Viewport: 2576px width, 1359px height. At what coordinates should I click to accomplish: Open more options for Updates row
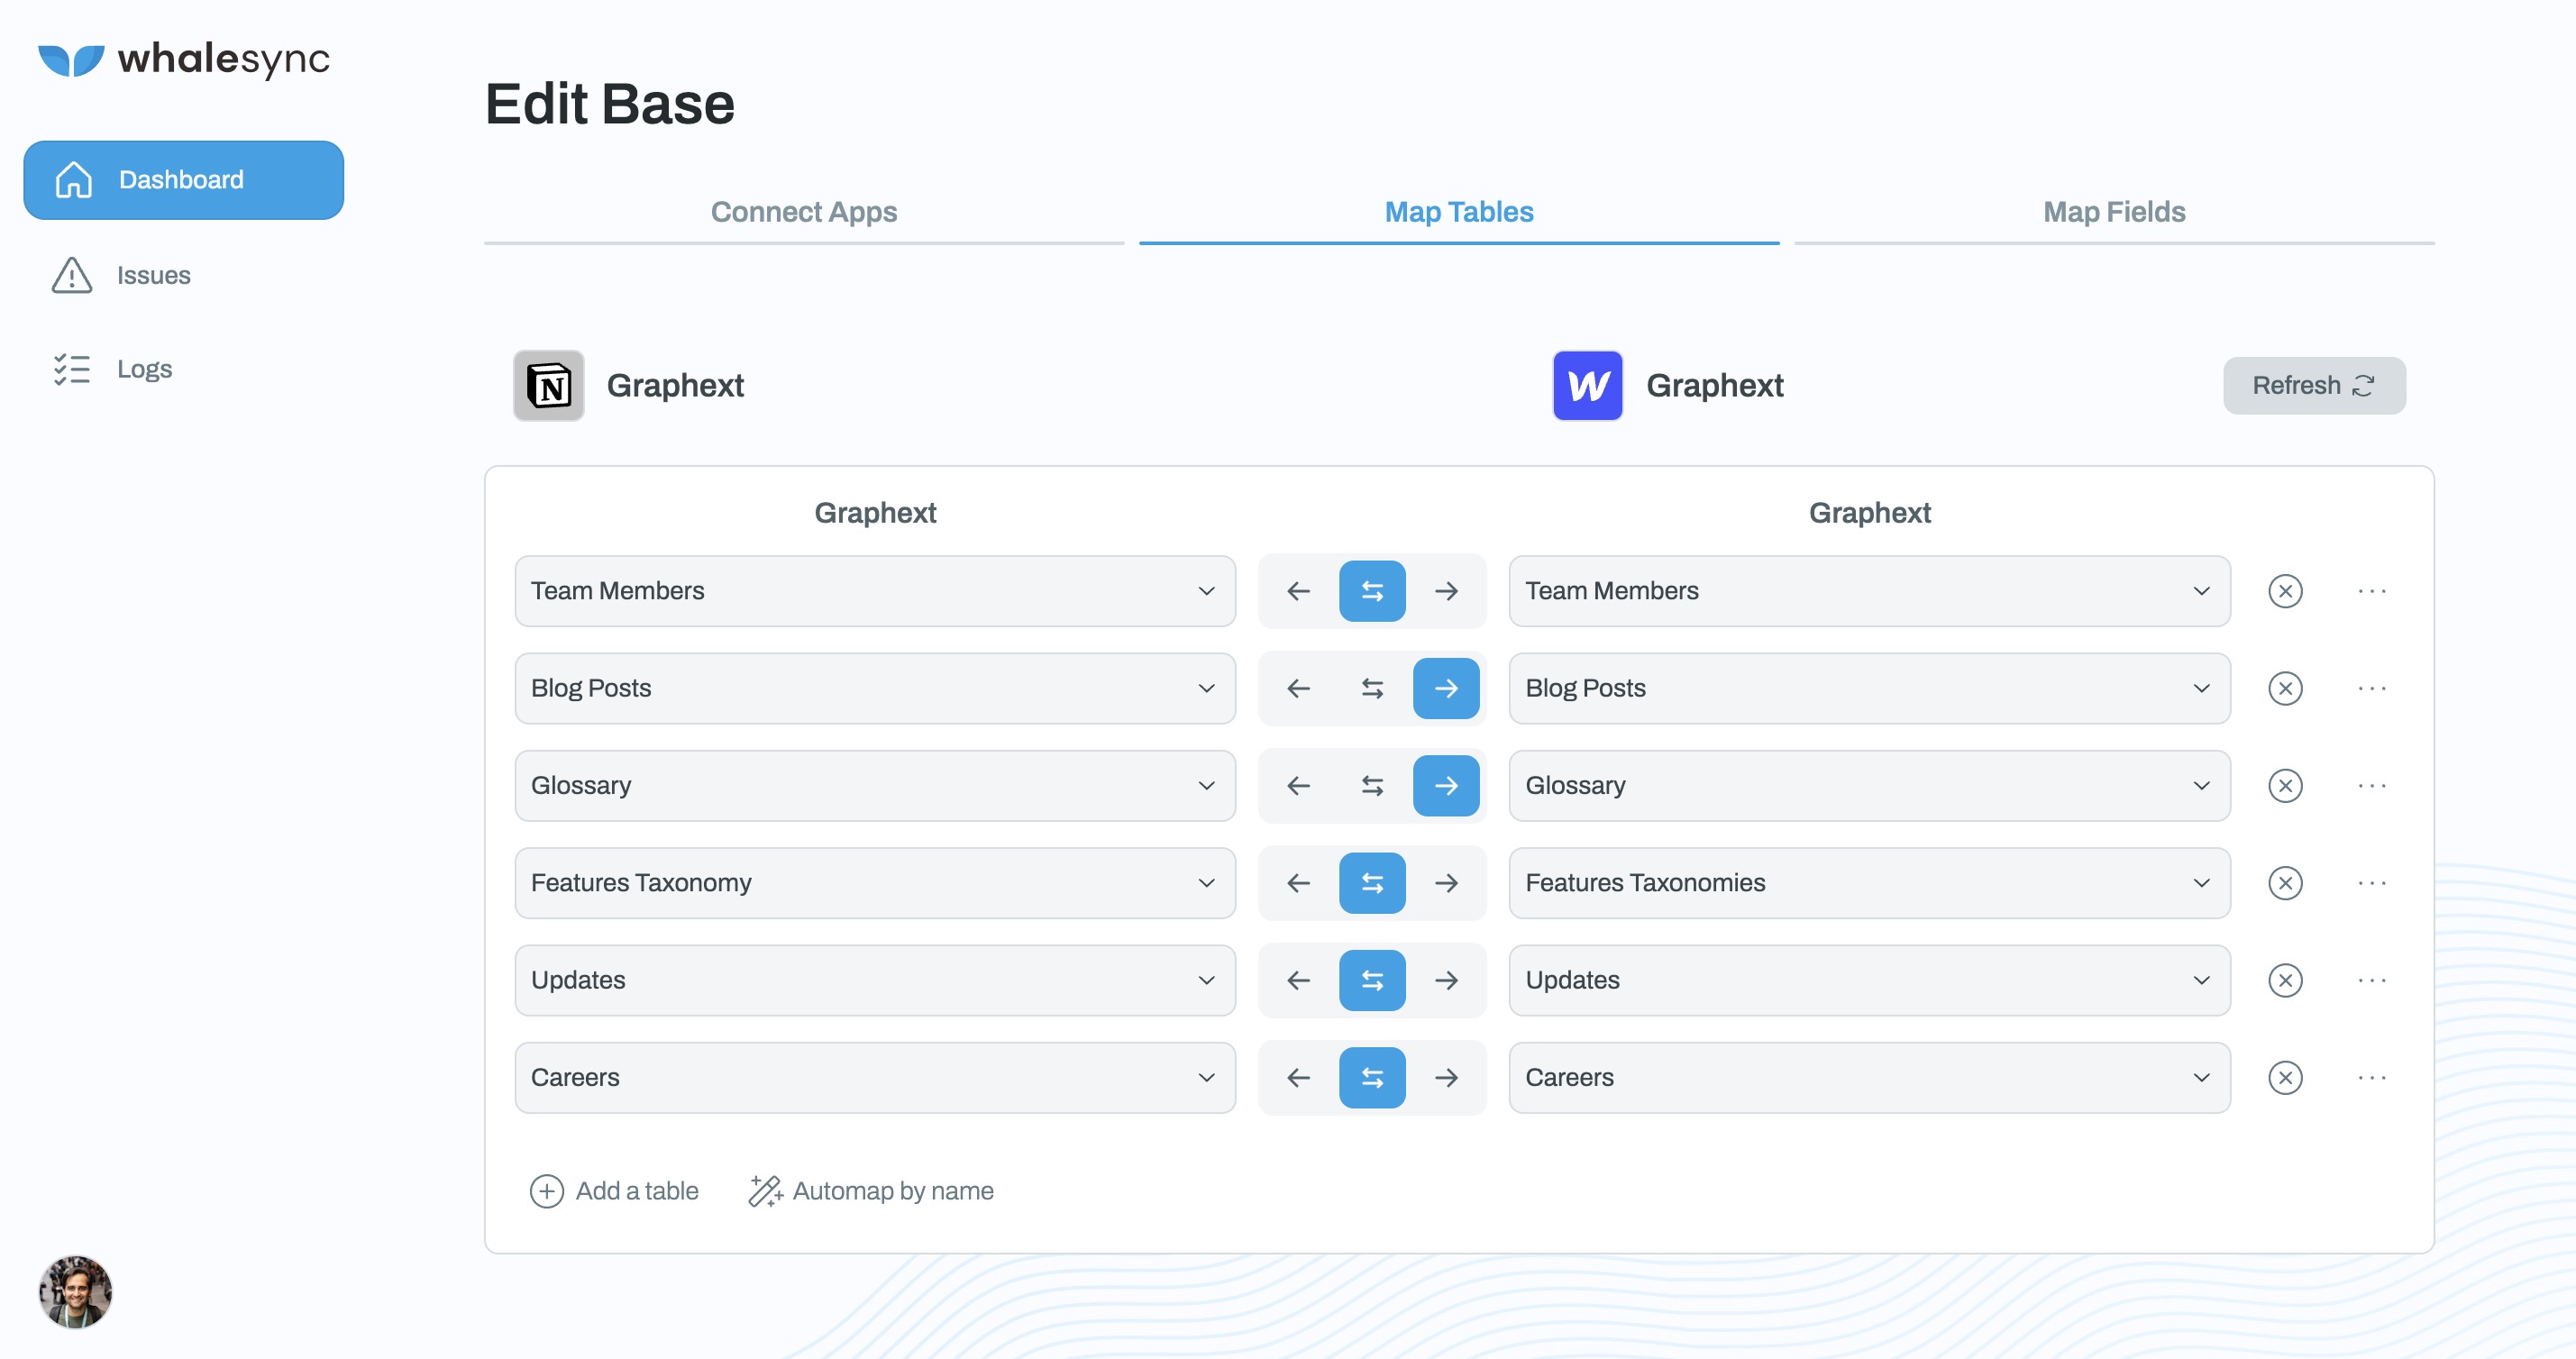click(x=2371, y=981)
